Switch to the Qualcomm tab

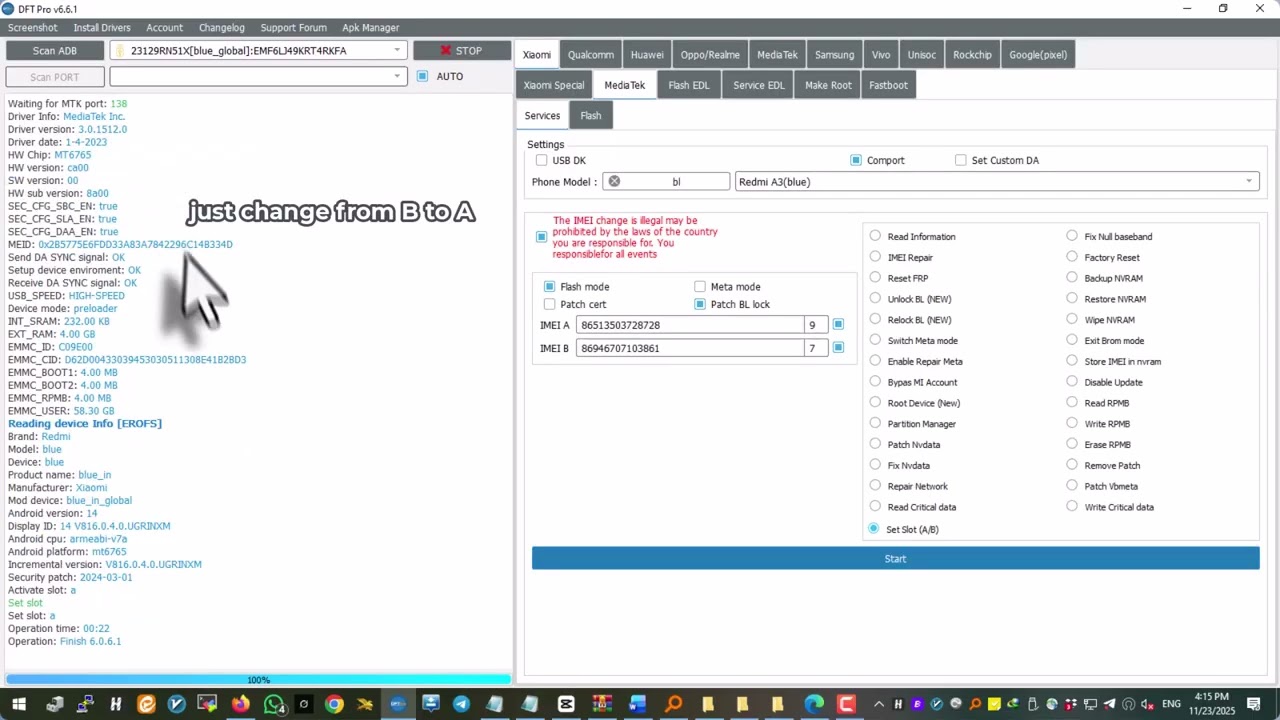click(591, 55)
